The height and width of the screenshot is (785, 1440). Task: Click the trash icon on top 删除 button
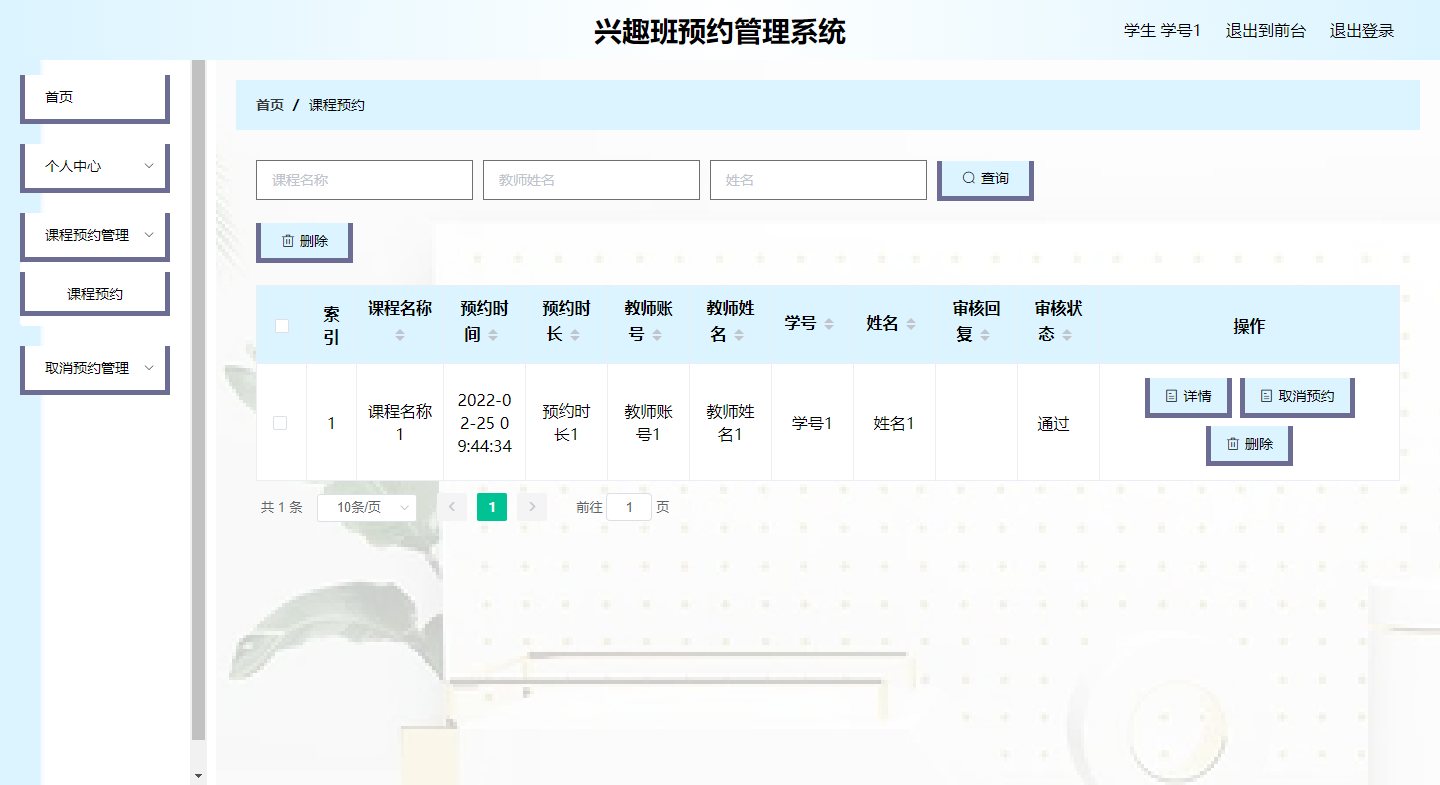[x=288, y=241]
